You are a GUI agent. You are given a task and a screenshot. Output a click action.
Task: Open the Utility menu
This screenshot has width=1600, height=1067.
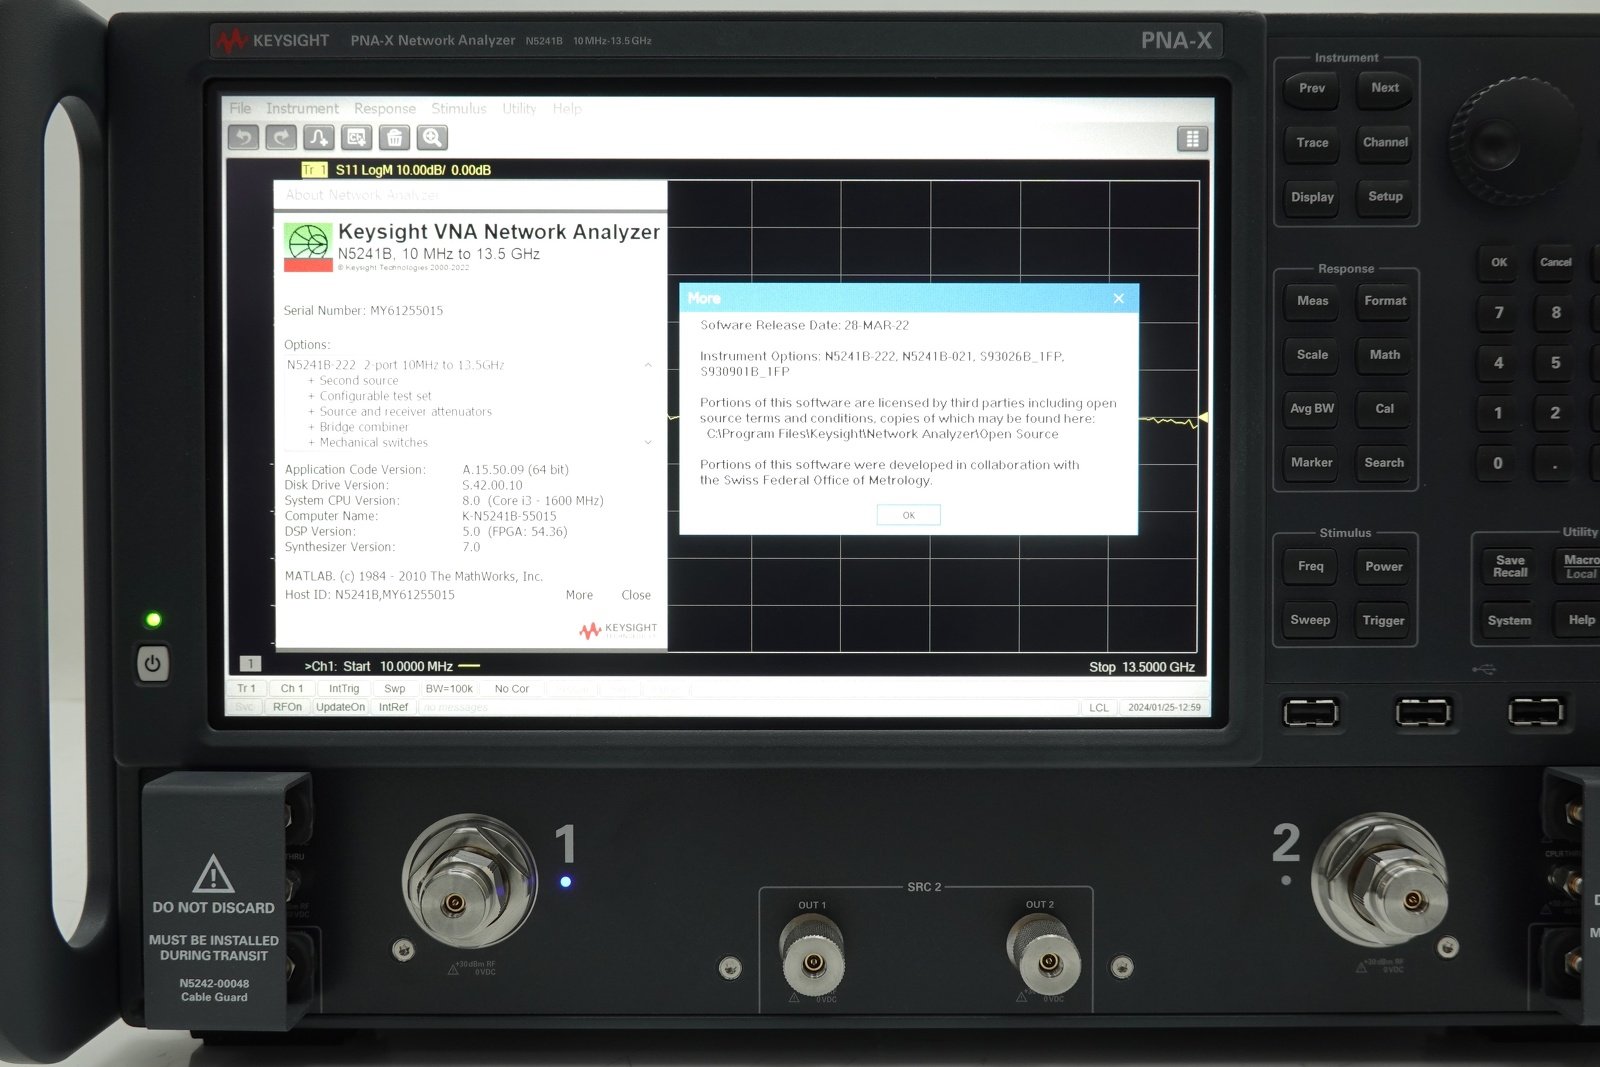pyautogui.click(x=519, y=108)
